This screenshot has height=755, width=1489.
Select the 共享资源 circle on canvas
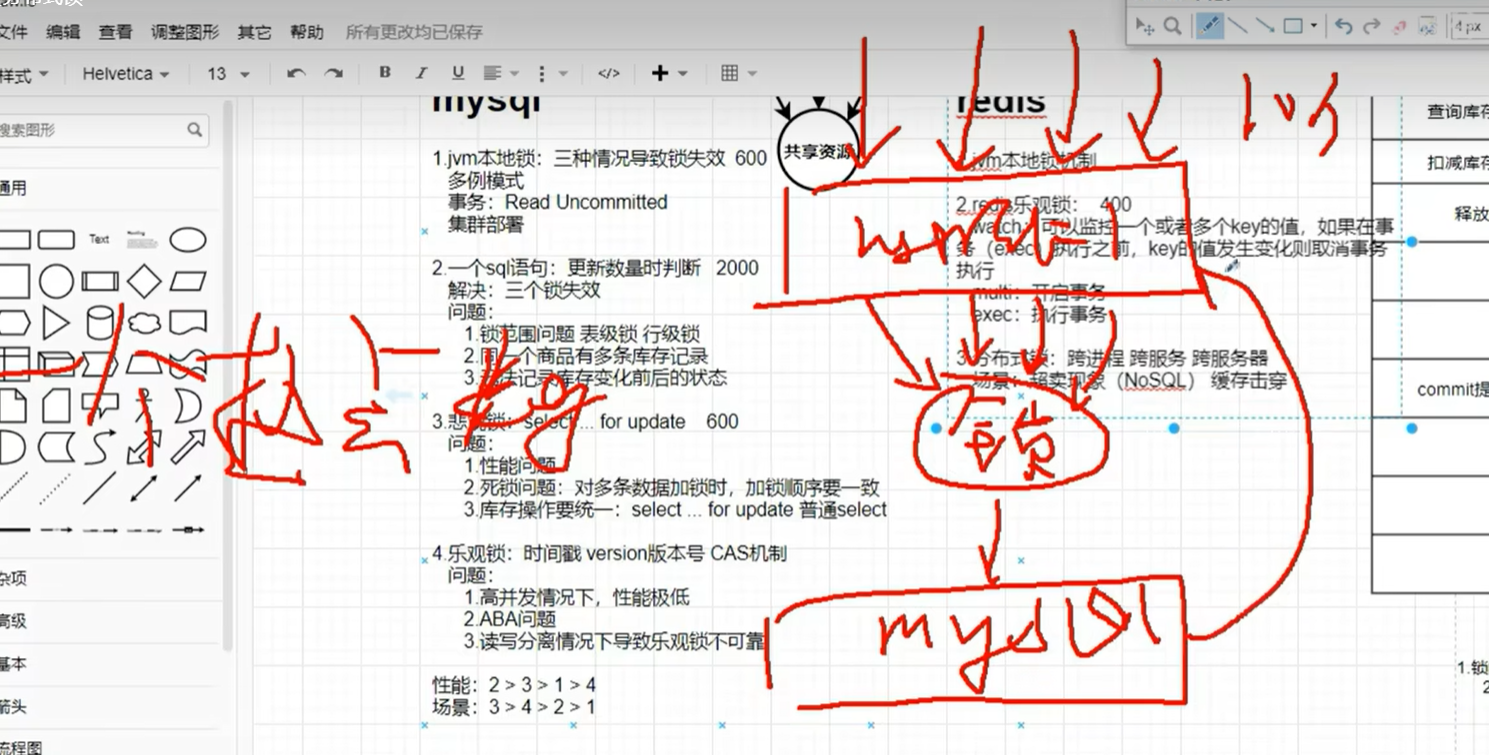pyautogui.click(x=819, y=152)
